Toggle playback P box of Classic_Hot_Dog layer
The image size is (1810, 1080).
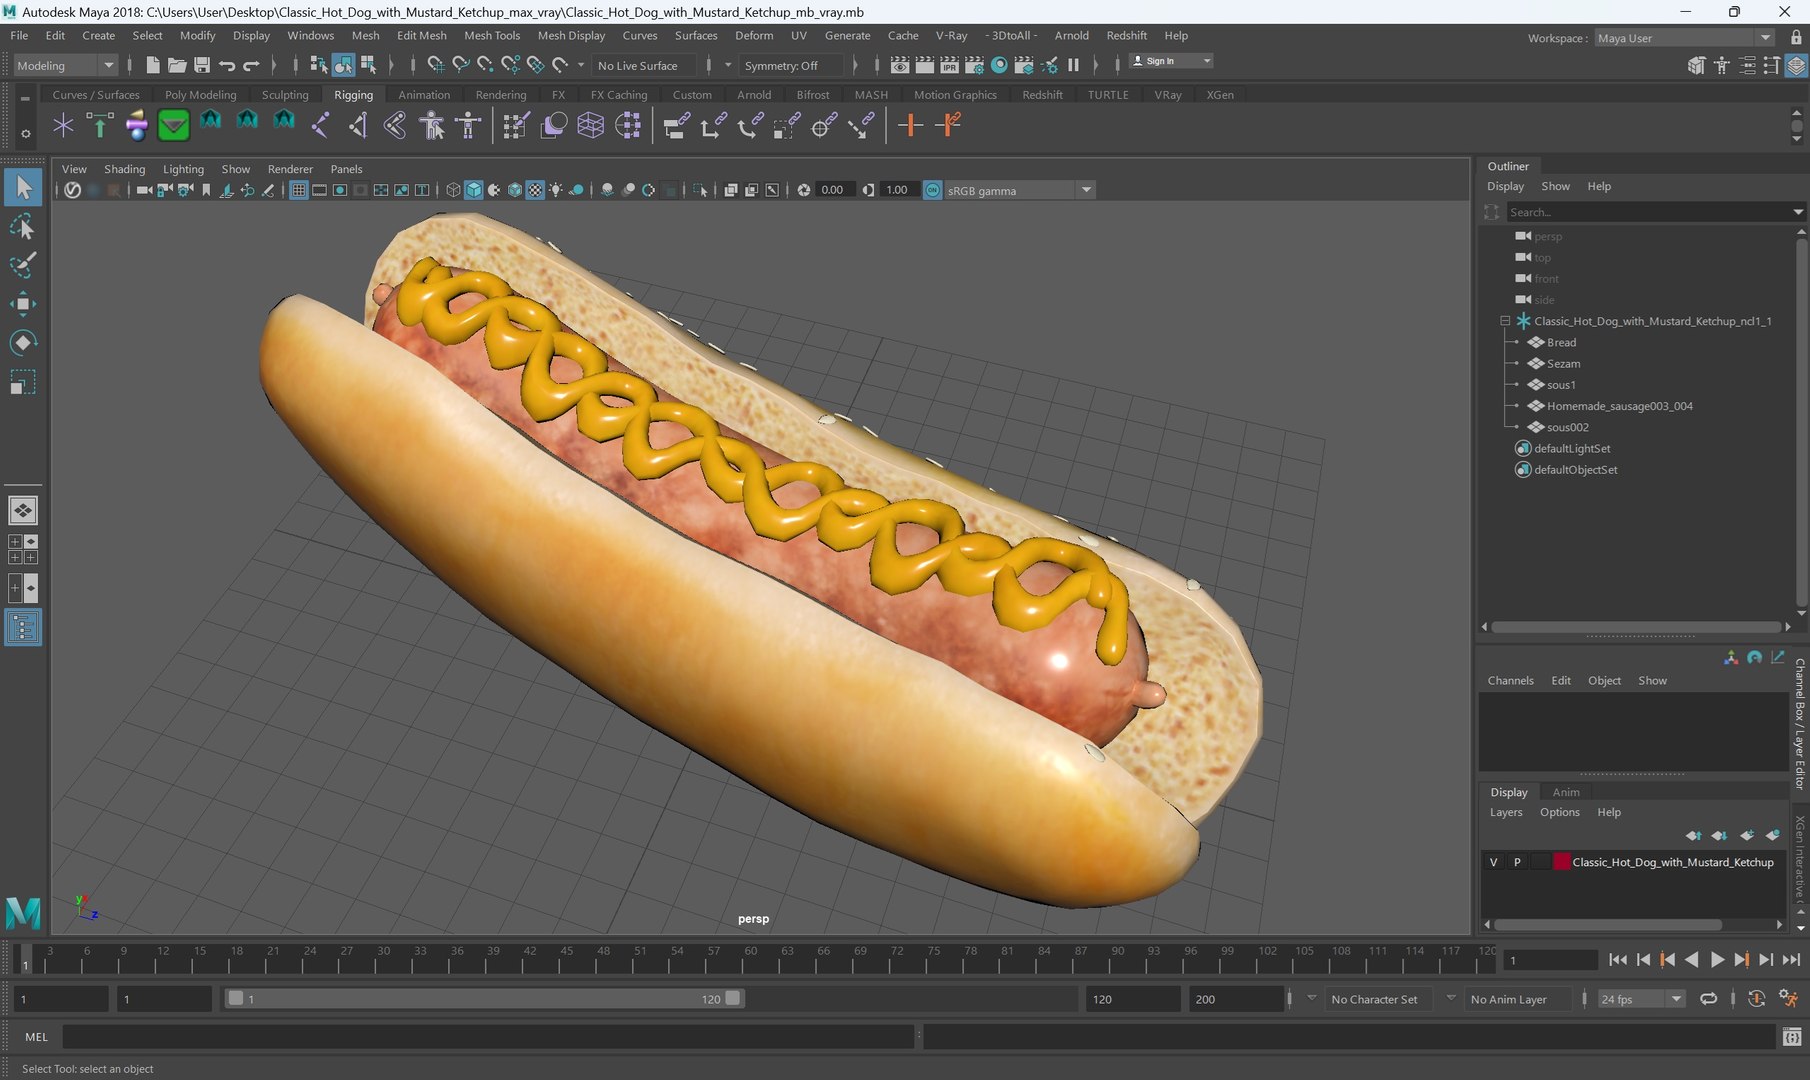(x=1517, y=862)
